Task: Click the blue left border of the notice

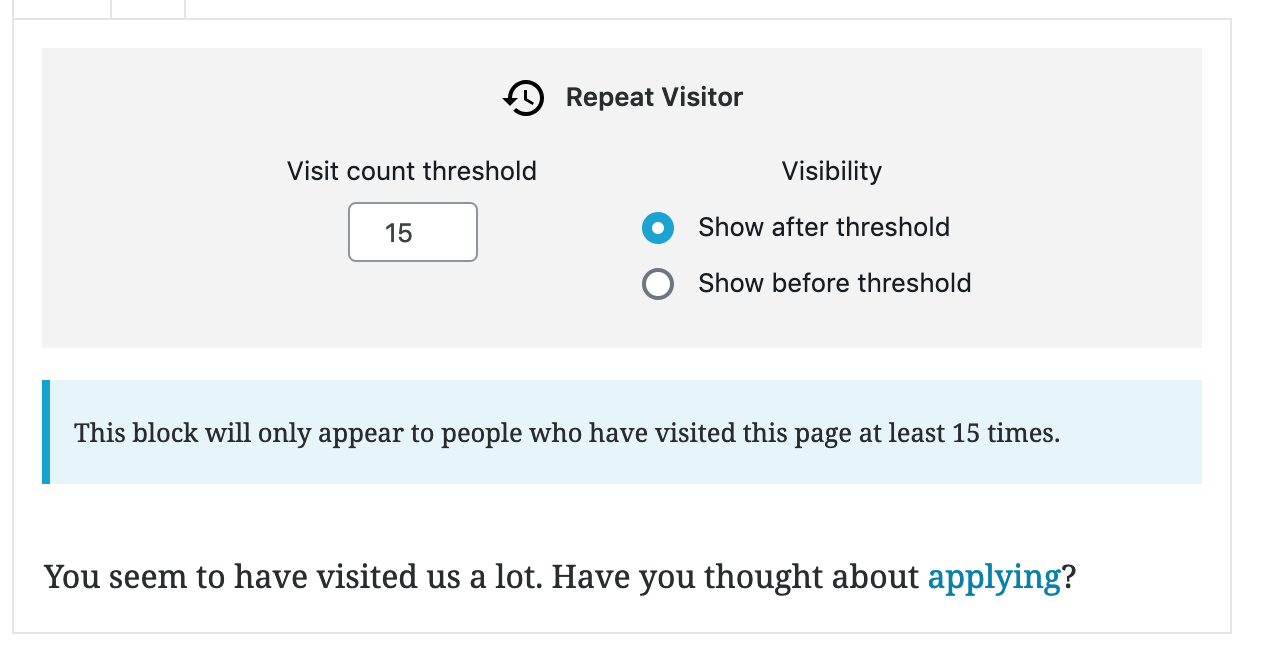Action: [x=46, y=432]
